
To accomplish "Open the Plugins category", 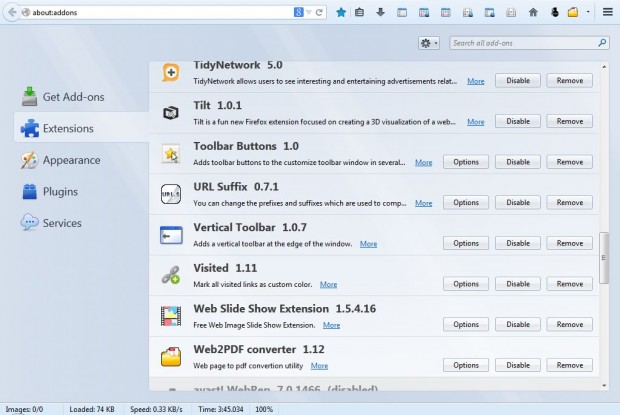I will (x=50, y=192).
